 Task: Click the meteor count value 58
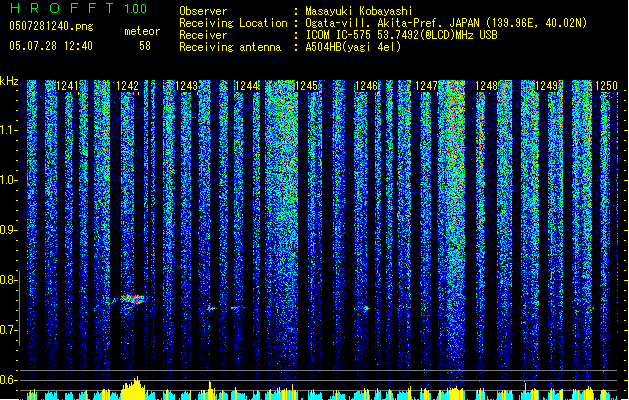pos(145,46)
